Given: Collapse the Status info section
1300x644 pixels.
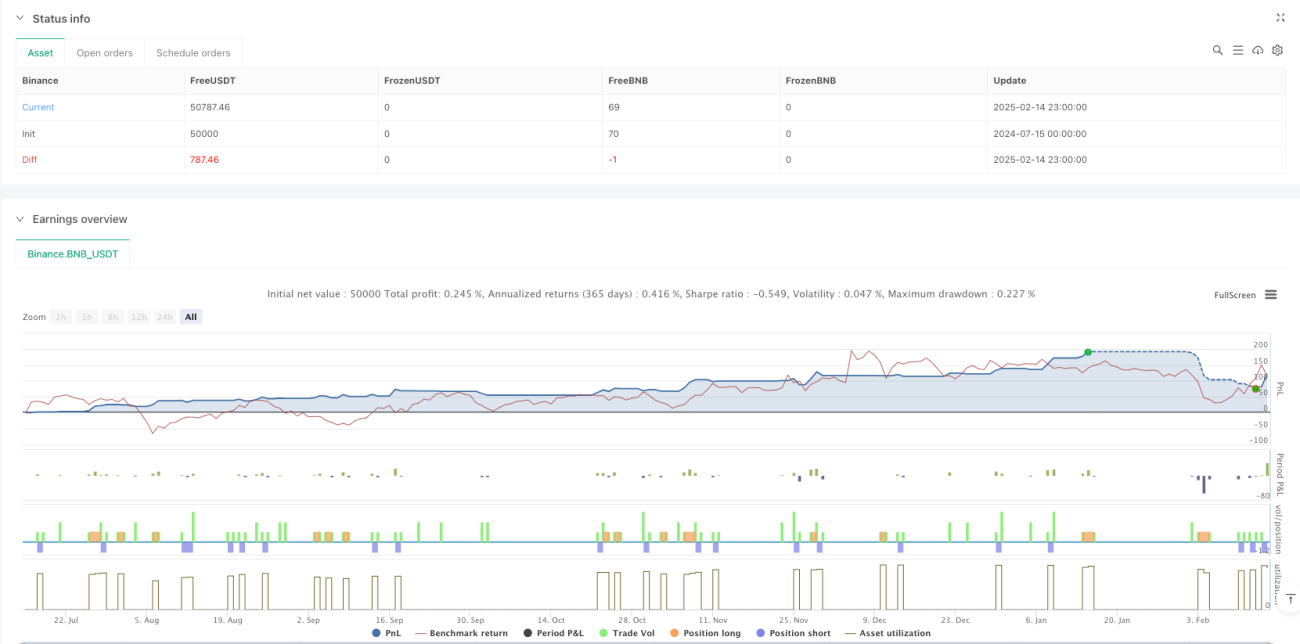Looking at the screenshot, I should (19, 19).
